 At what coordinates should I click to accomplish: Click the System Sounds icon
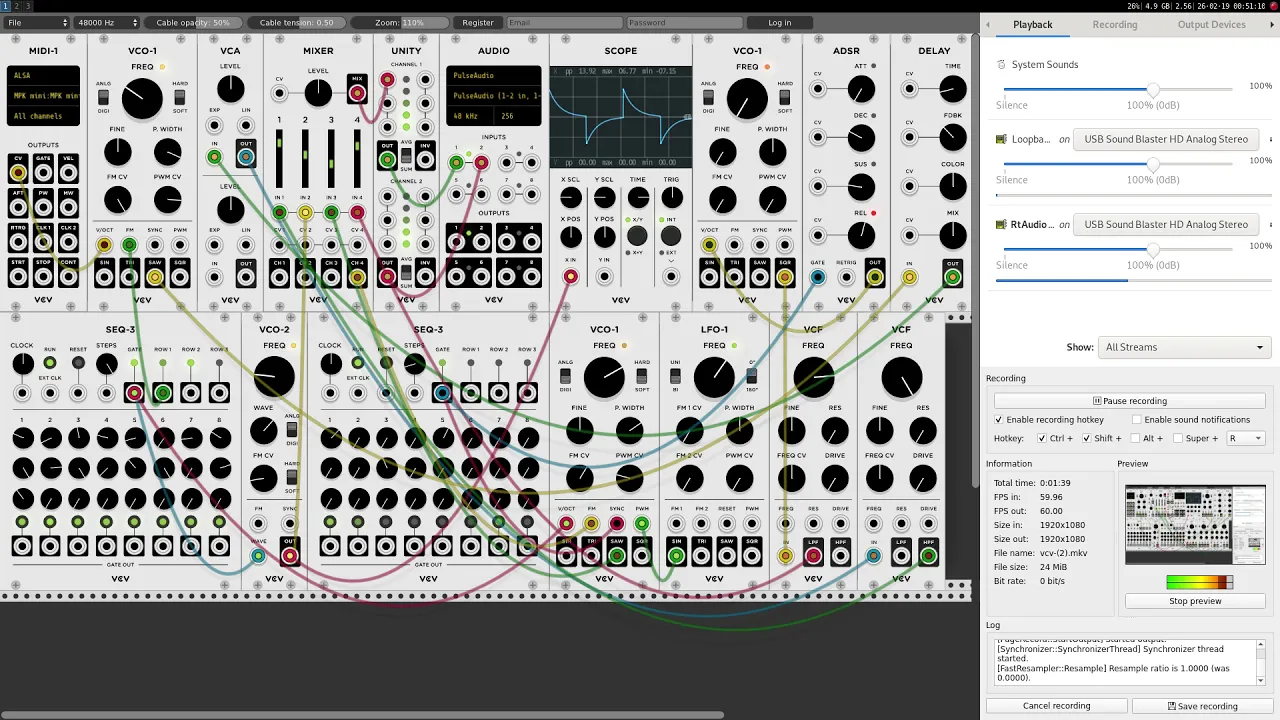pos(1002,64)
